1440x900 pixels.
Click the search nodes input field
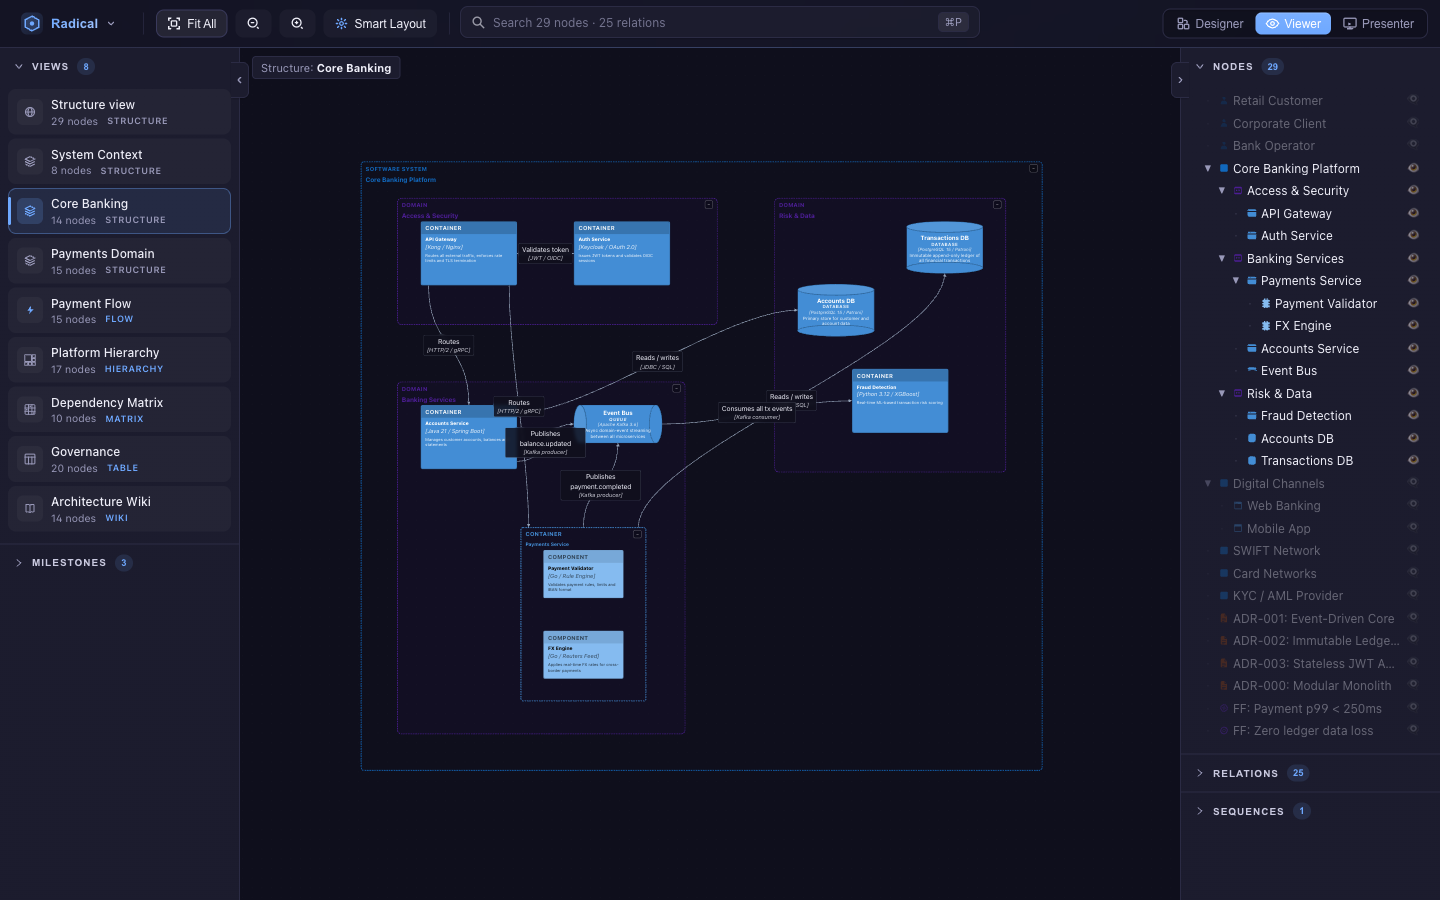[719, 23]
